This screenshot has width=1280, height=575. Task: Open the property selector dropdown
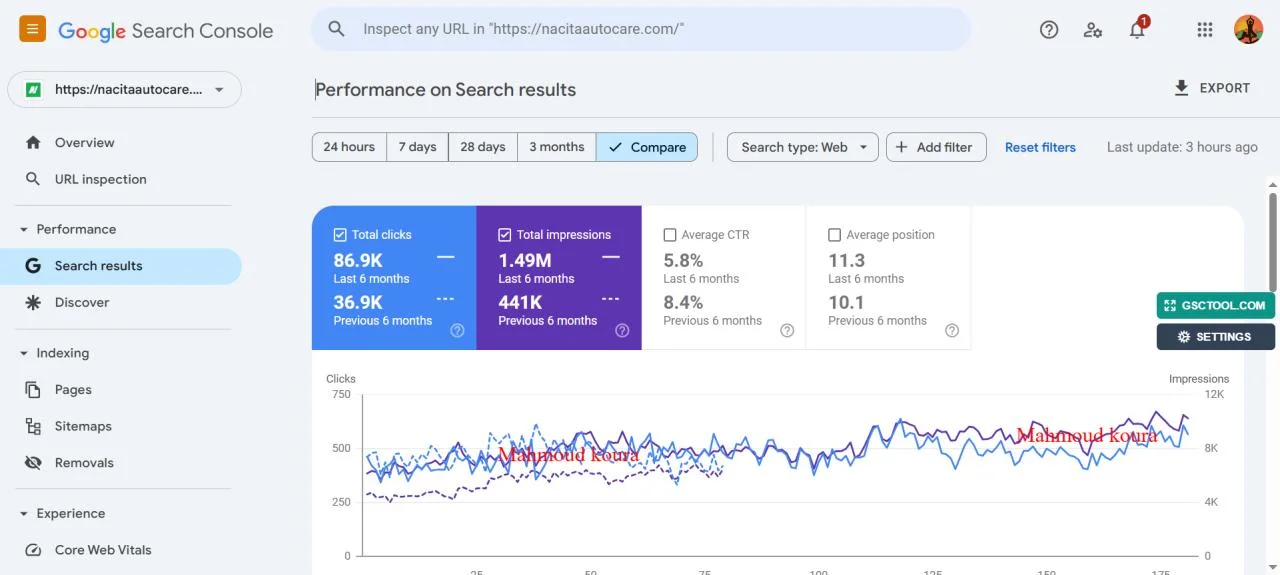coord(125,89)
